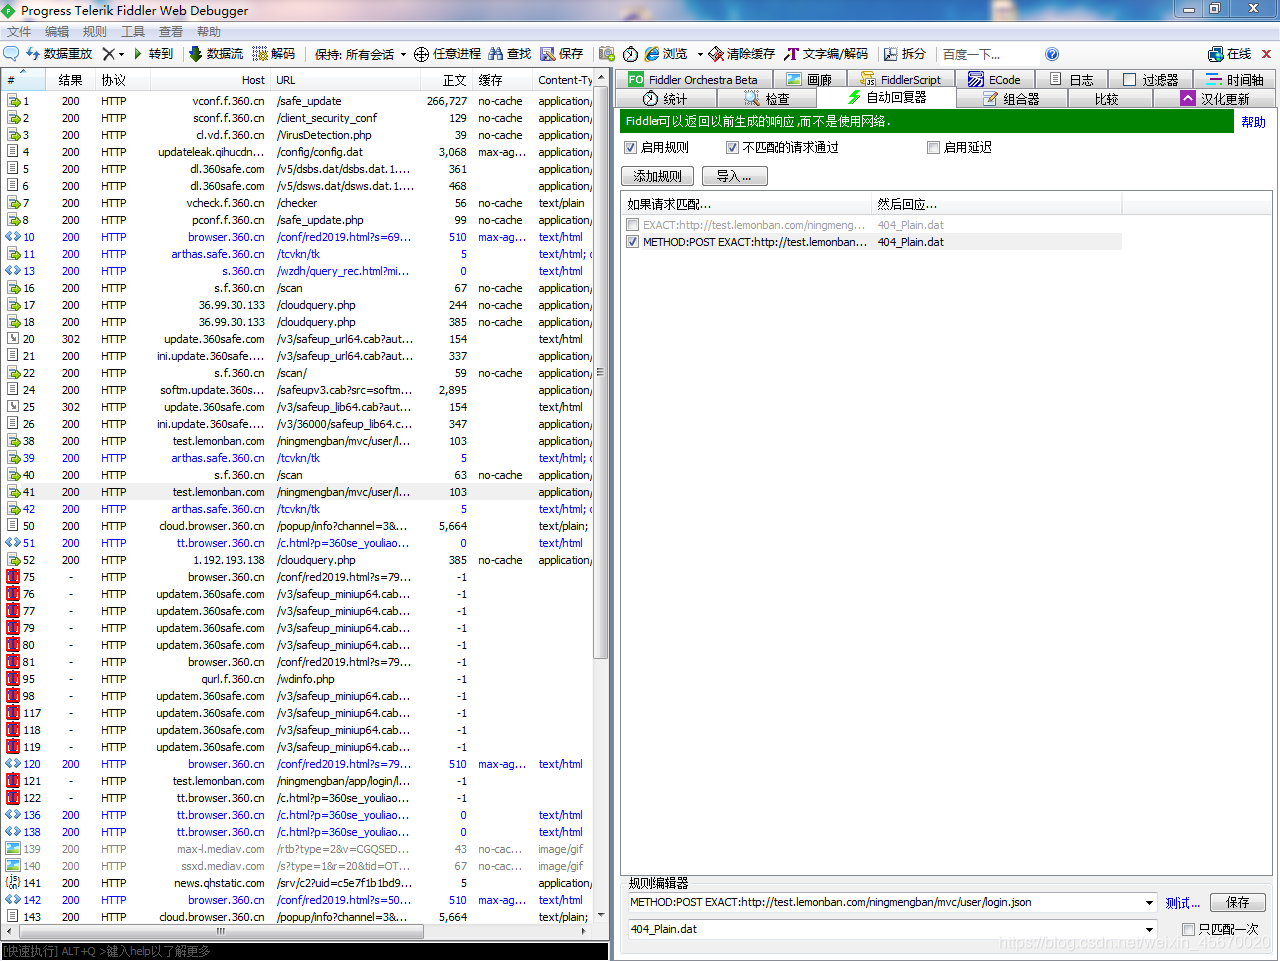Open the 404_Plain.dat response dropdown
This screenshot has width=1280, height=961.
[1149, 929]
